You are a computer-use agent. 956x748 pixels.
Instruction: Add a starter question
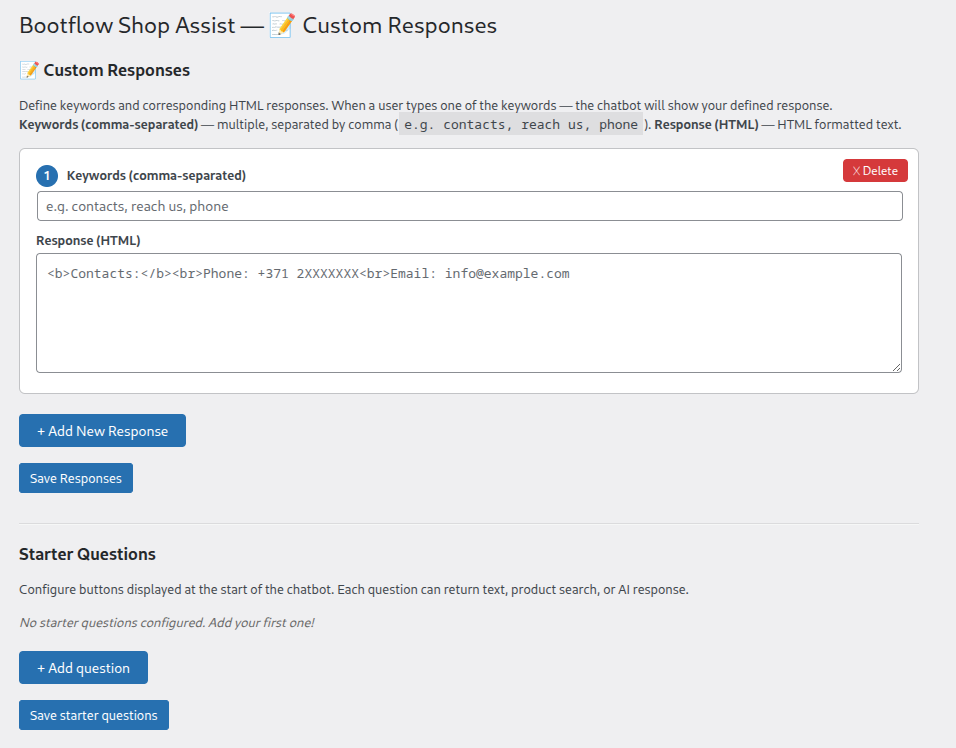[84, 668]
